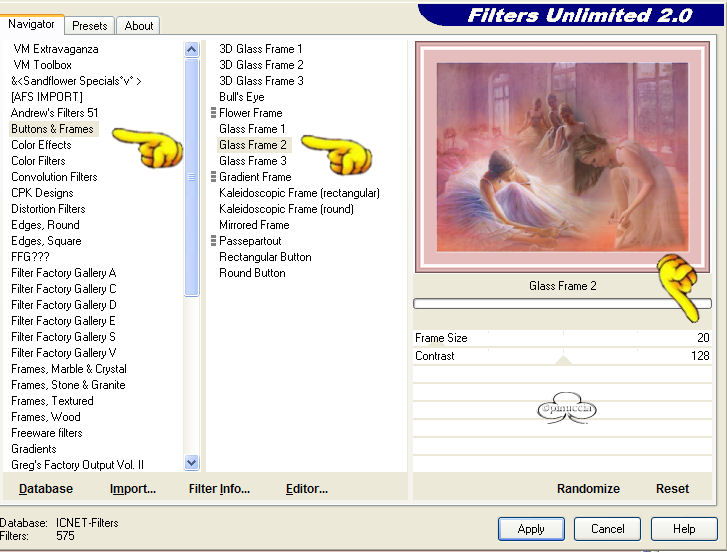
Task: Select Edges, Square category
Action: (x=46, y=241)
